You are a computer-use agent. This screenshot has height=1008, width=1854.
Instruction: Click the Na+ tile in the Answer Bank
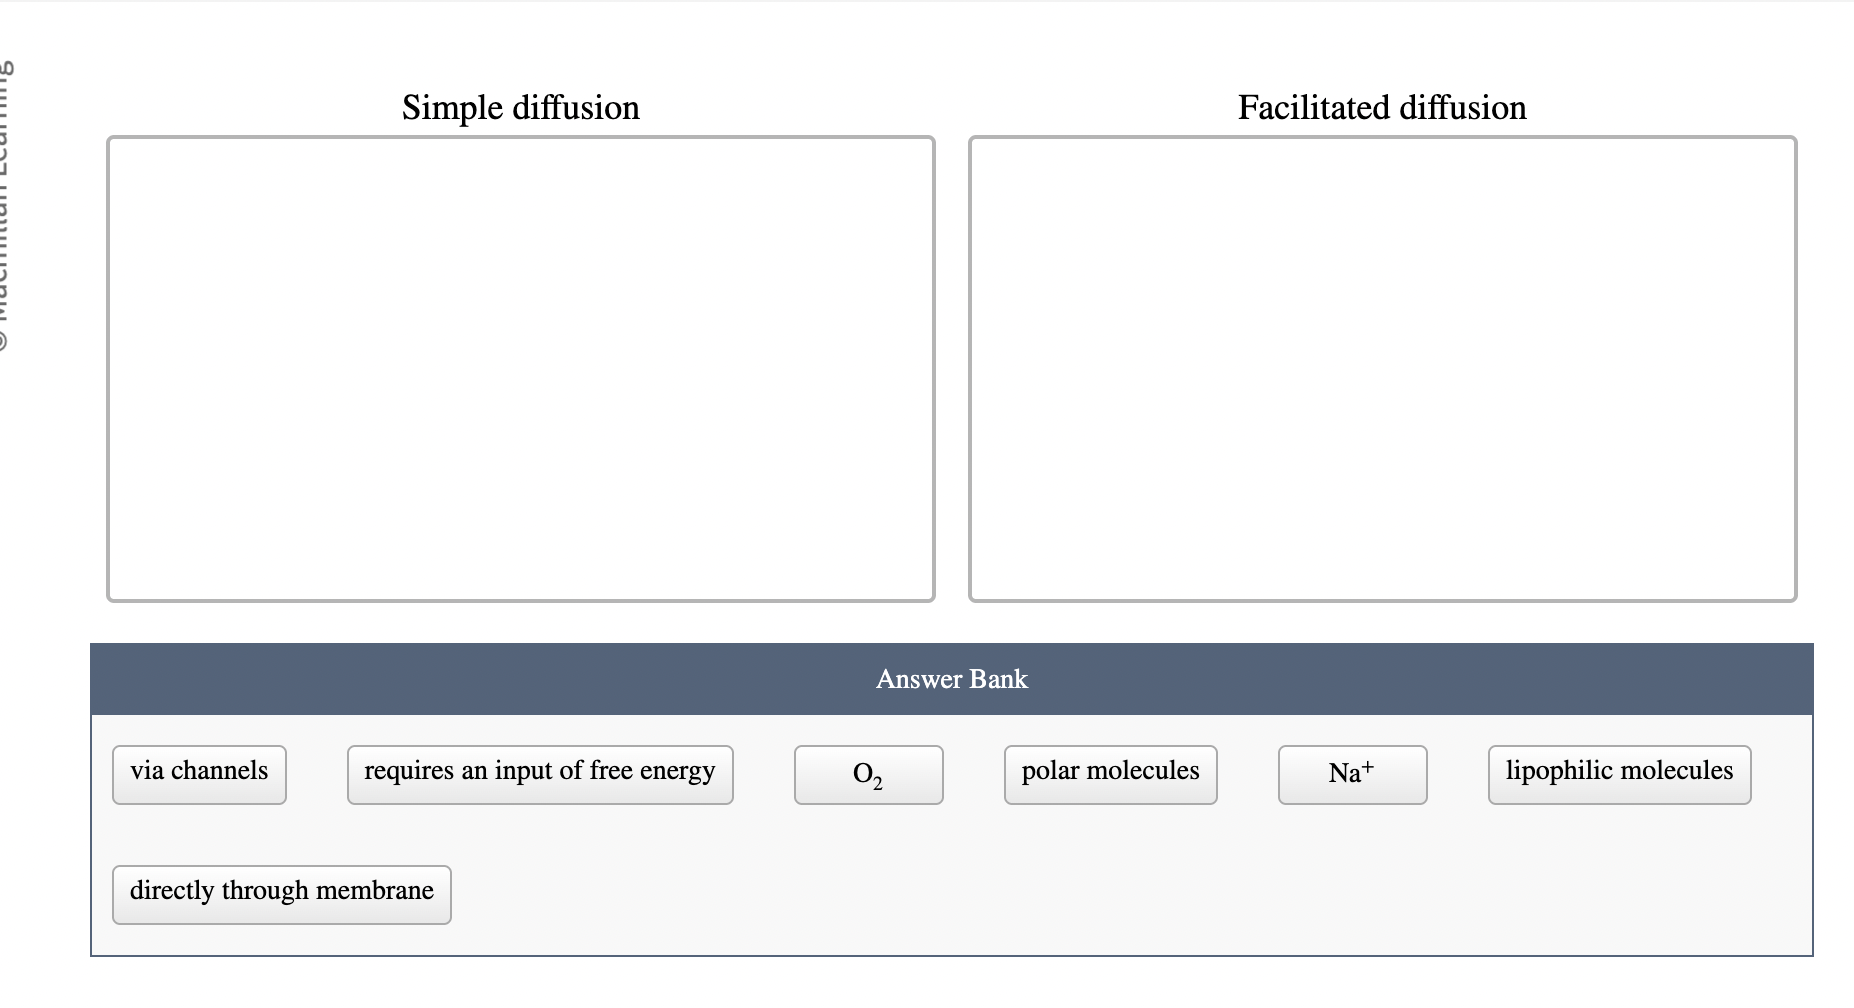1351,771
